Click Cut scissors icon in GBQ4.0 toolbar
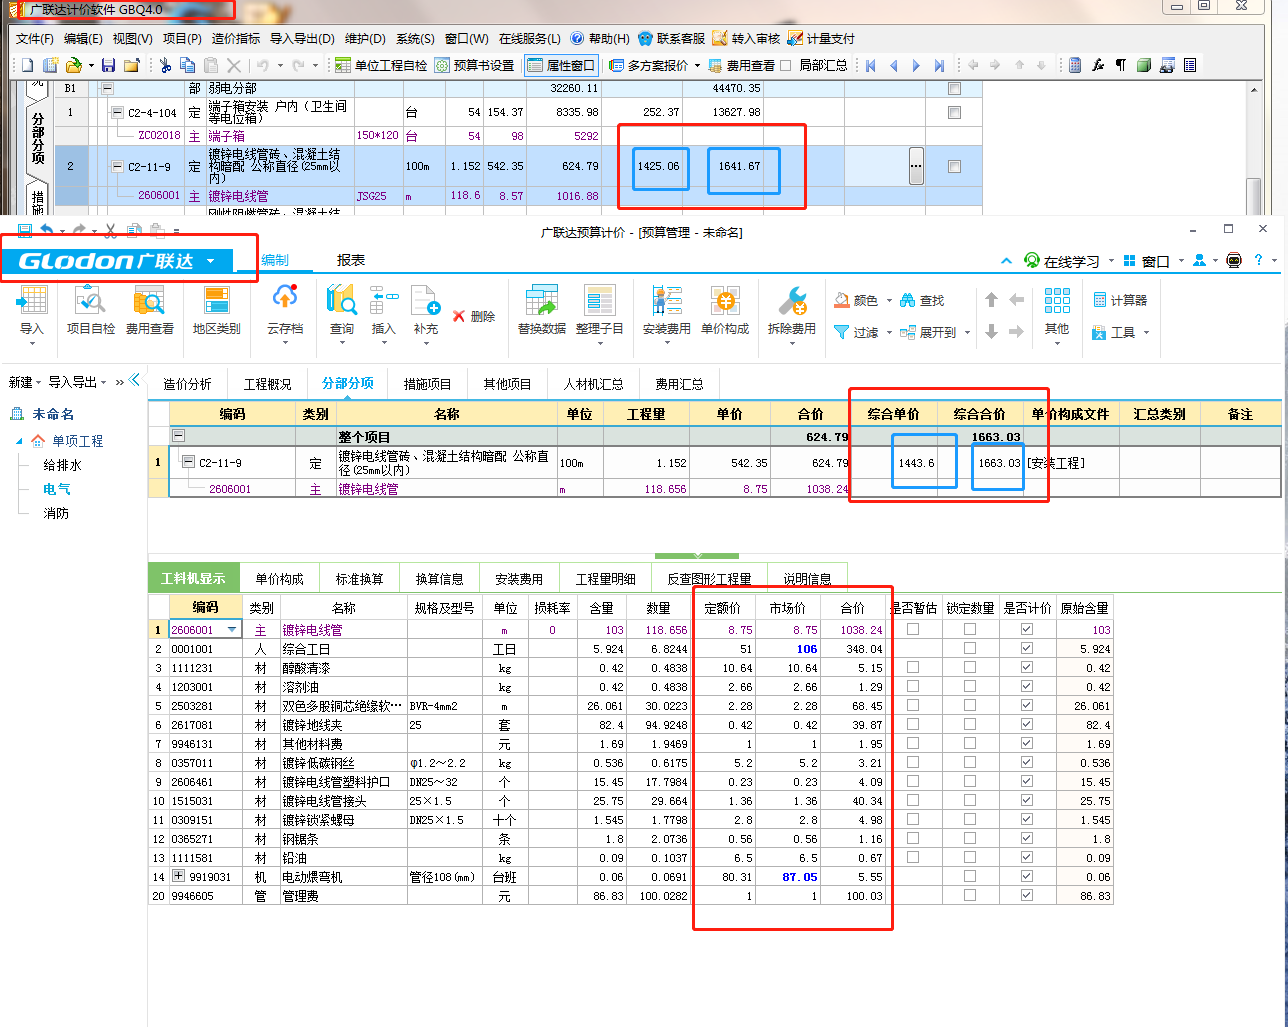This screenshot has width=1288, height=1027. pos(165,65)
